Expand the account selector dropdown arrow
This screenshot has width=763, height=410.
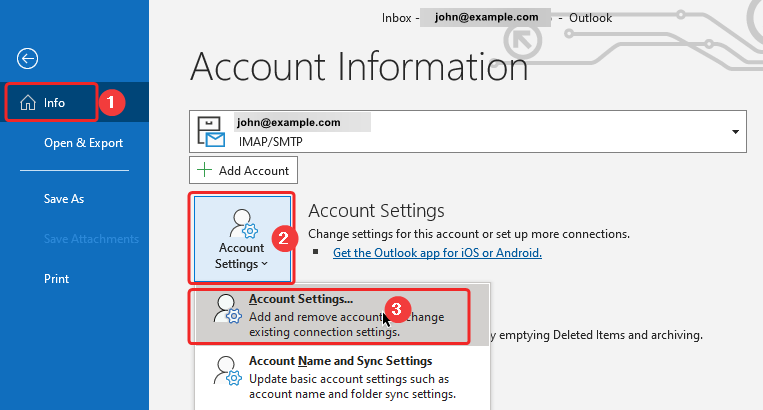[735, 132]
